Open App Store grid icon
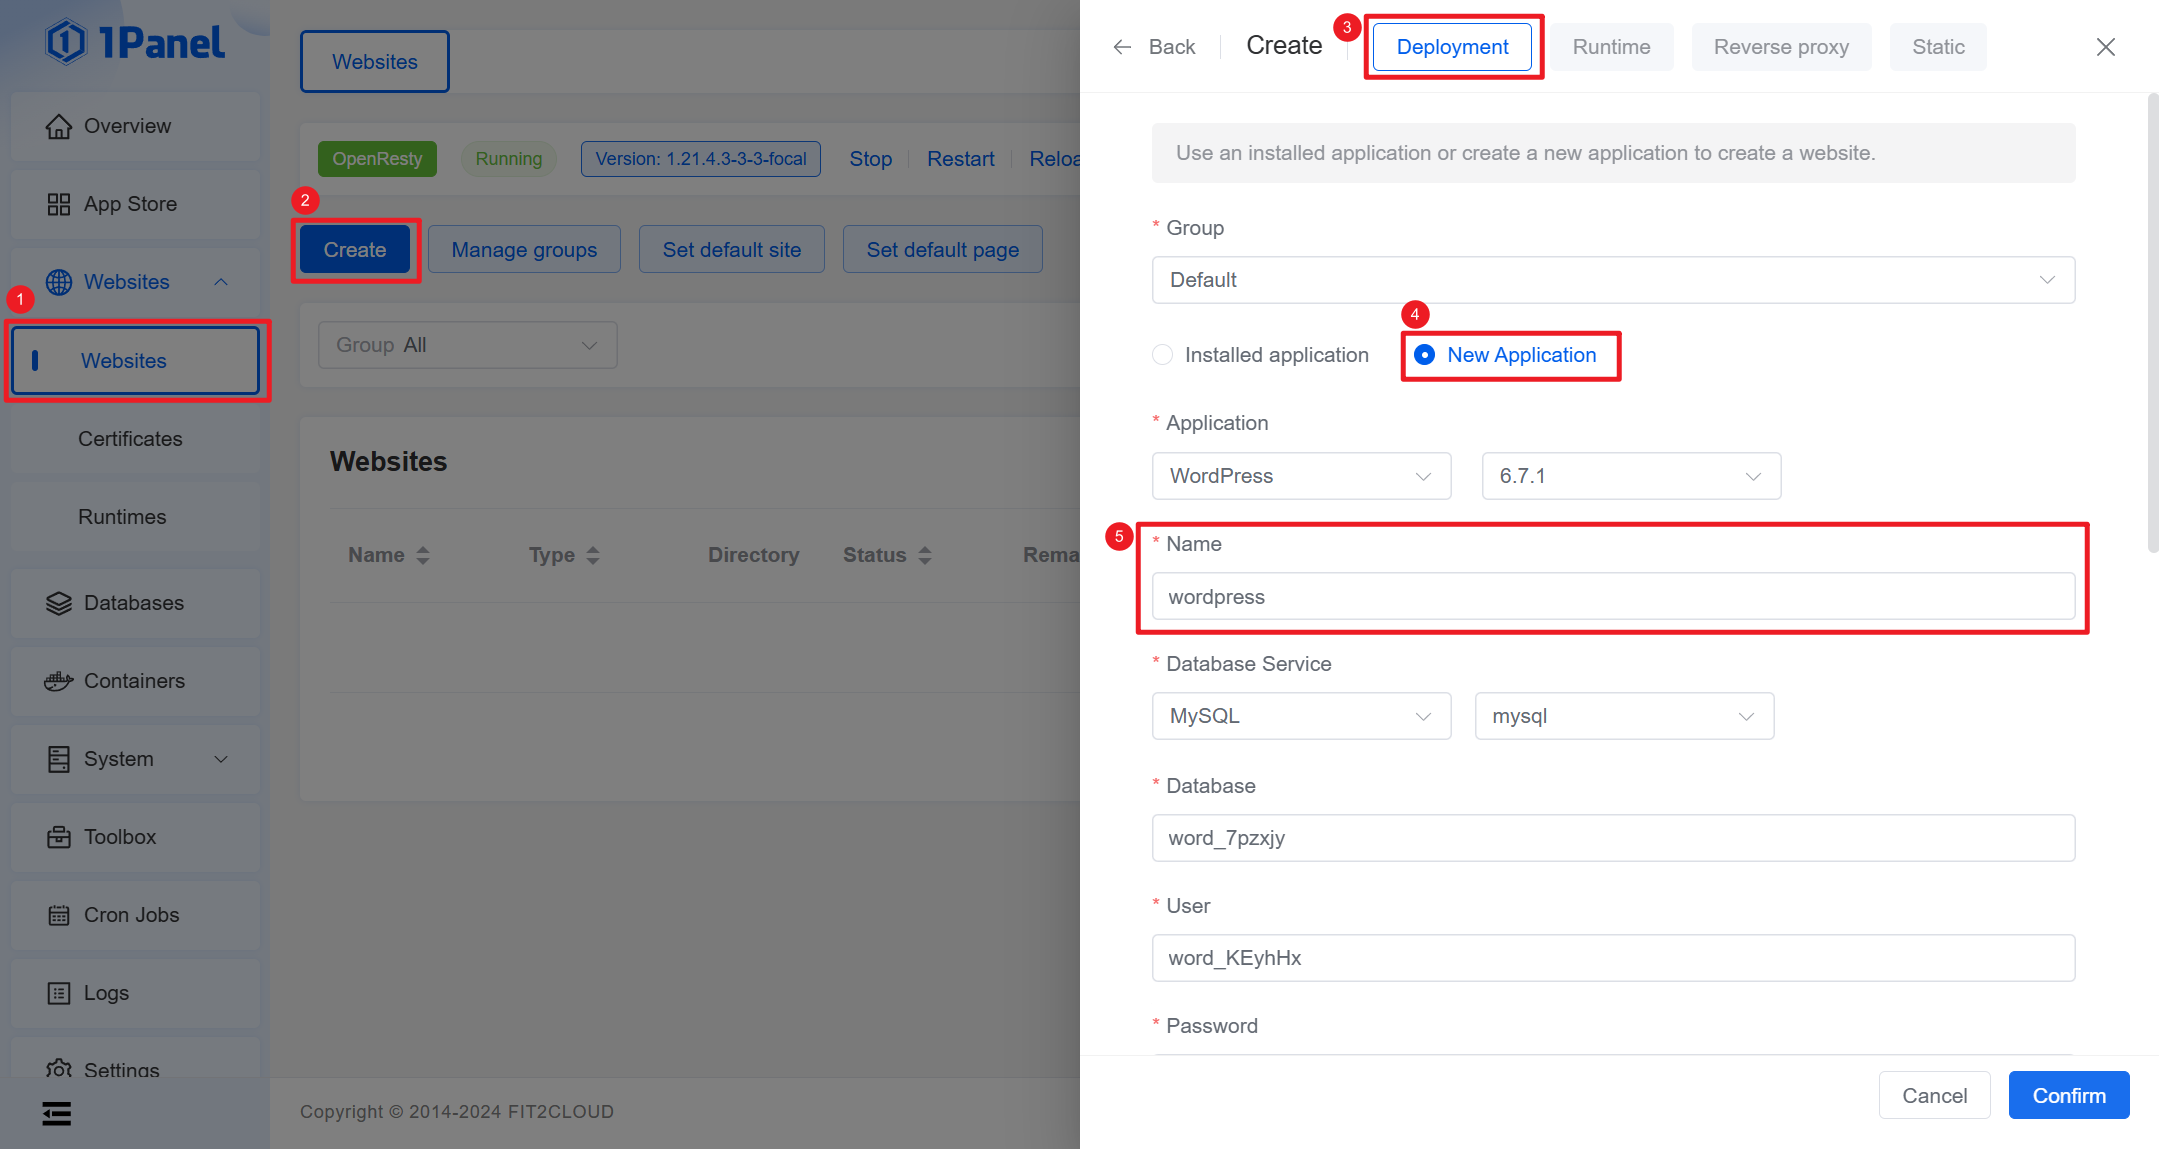Viewport: 2159px width, 1149px height. (59, 205)
